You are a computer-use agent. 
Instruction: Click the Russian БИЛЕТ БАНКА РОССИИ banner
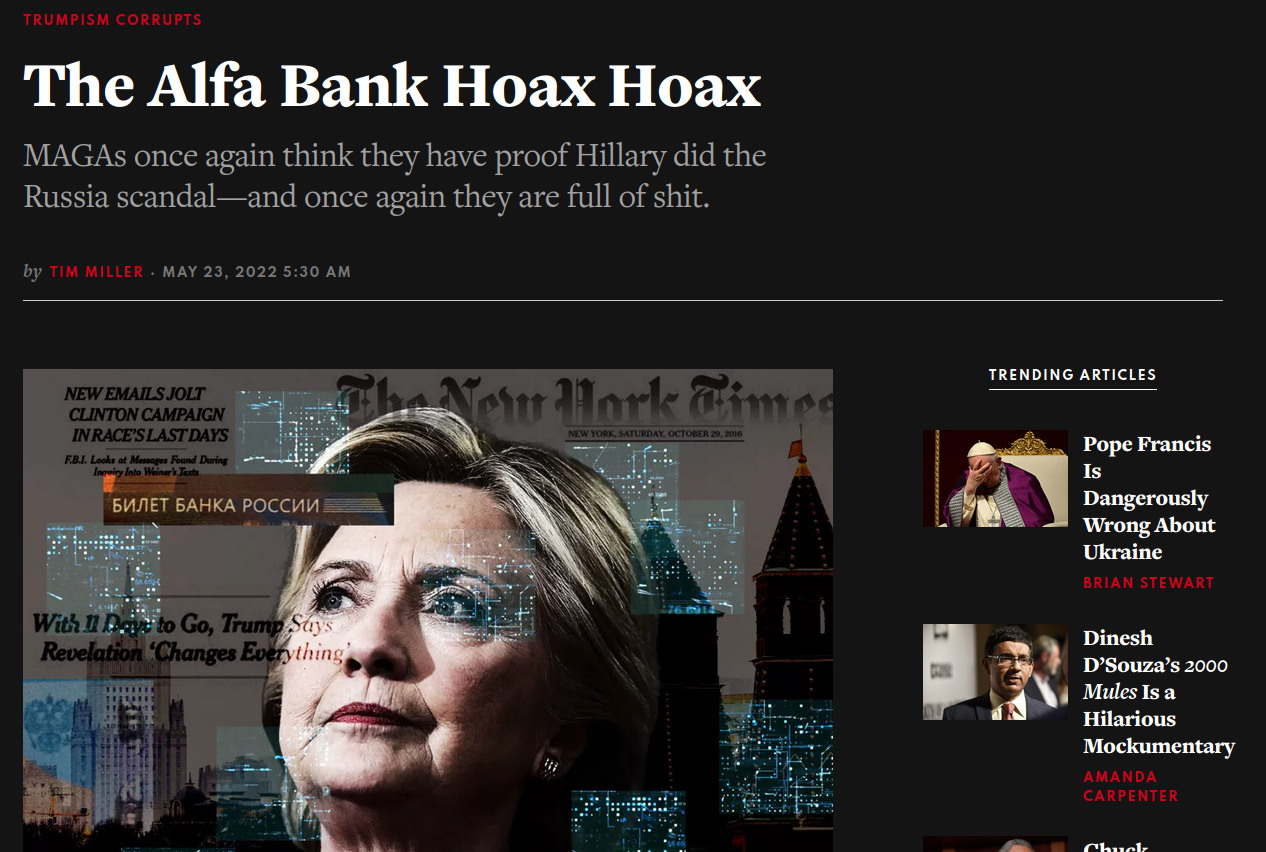pos(248,504)
